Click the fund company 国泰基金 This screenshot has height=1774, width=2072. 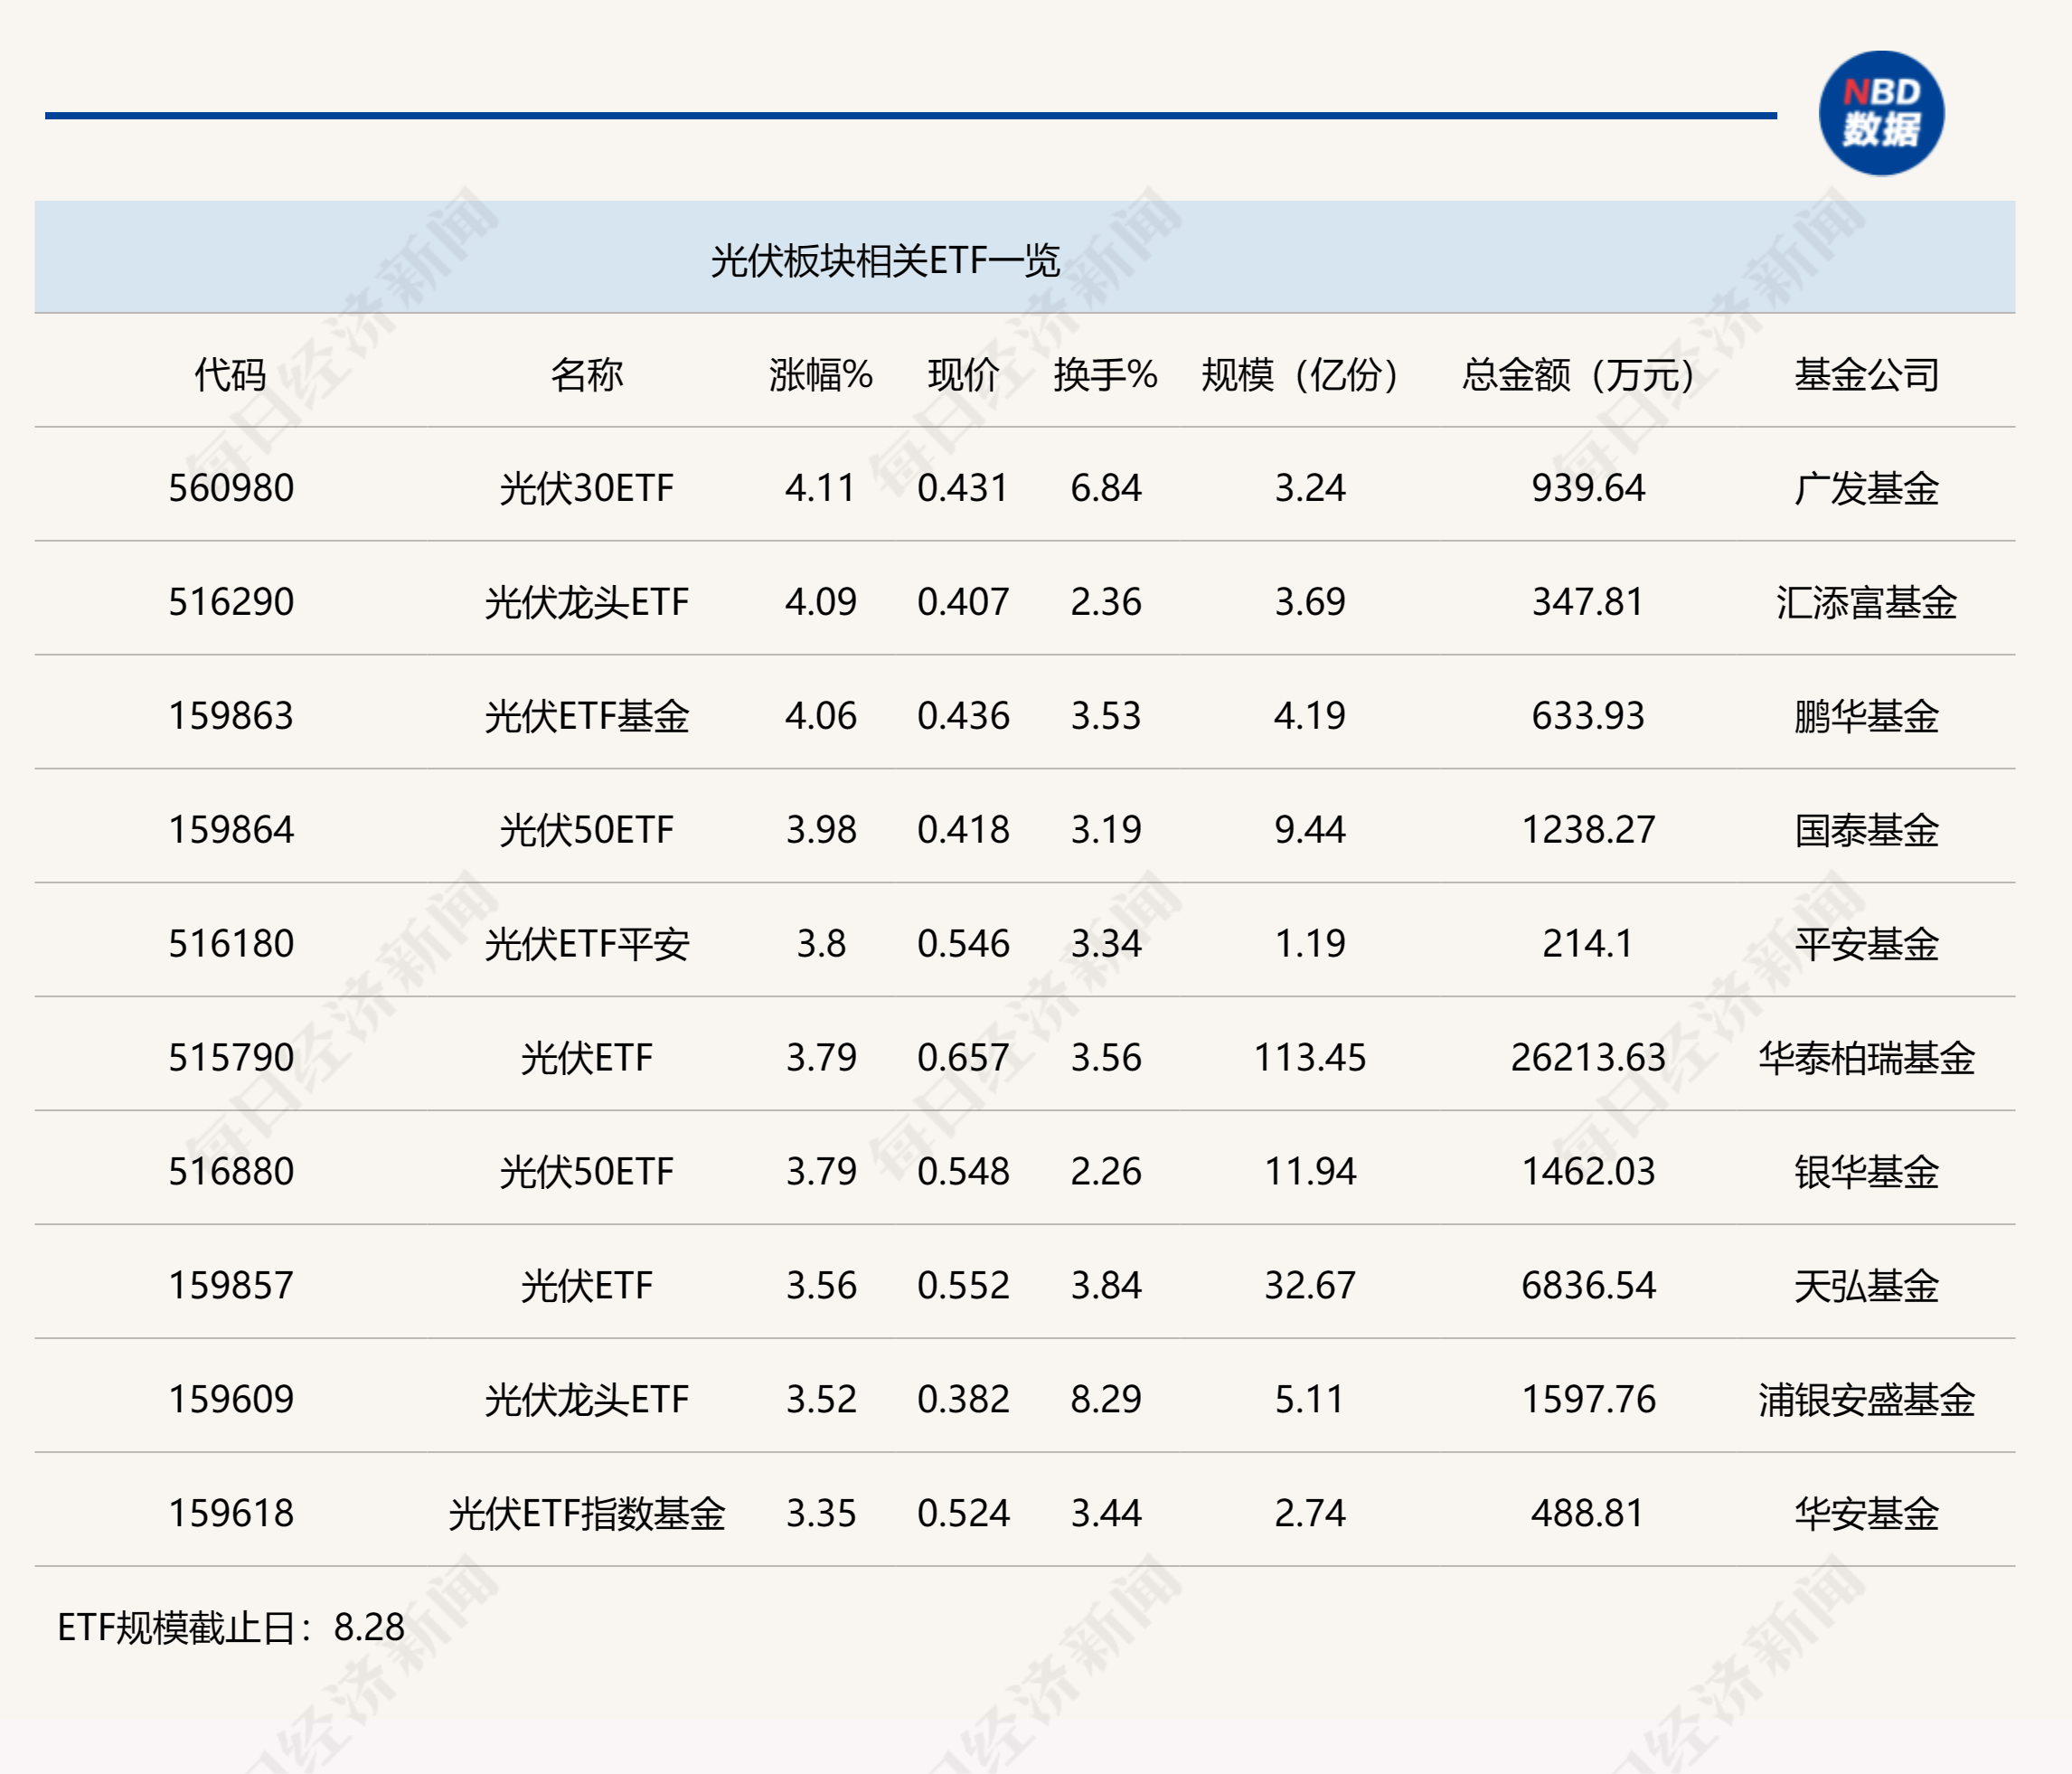[1866, 830]
